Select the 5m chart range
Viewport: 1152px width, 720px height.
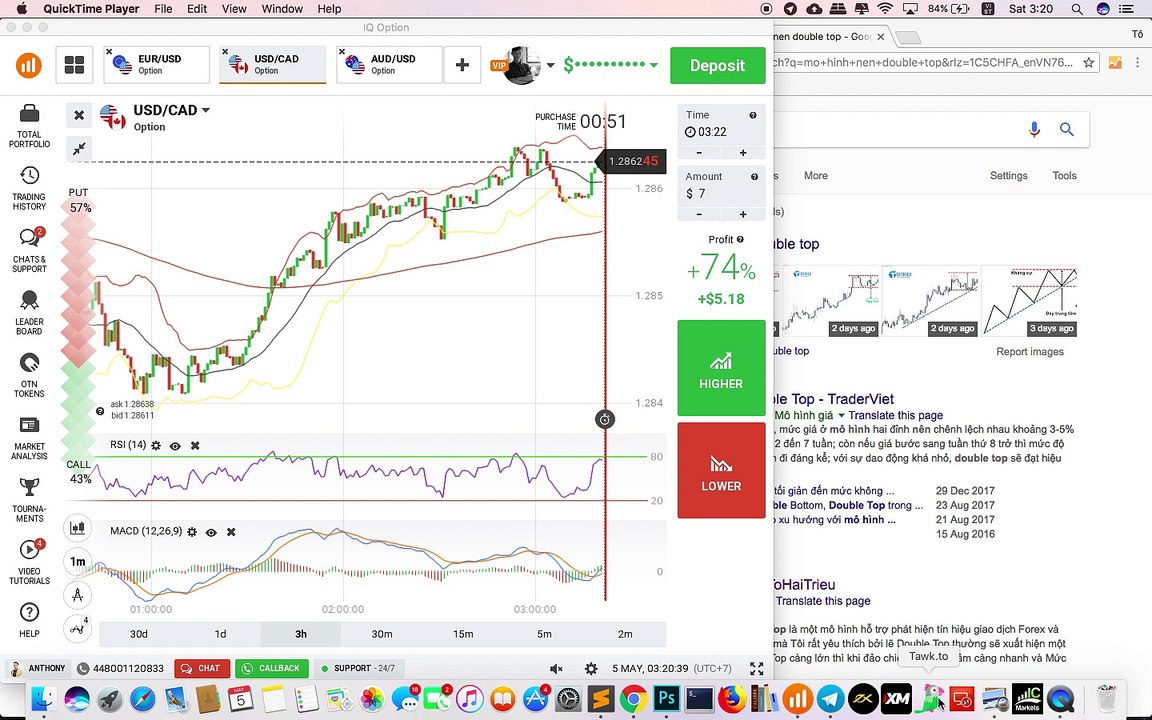point(544,633)
